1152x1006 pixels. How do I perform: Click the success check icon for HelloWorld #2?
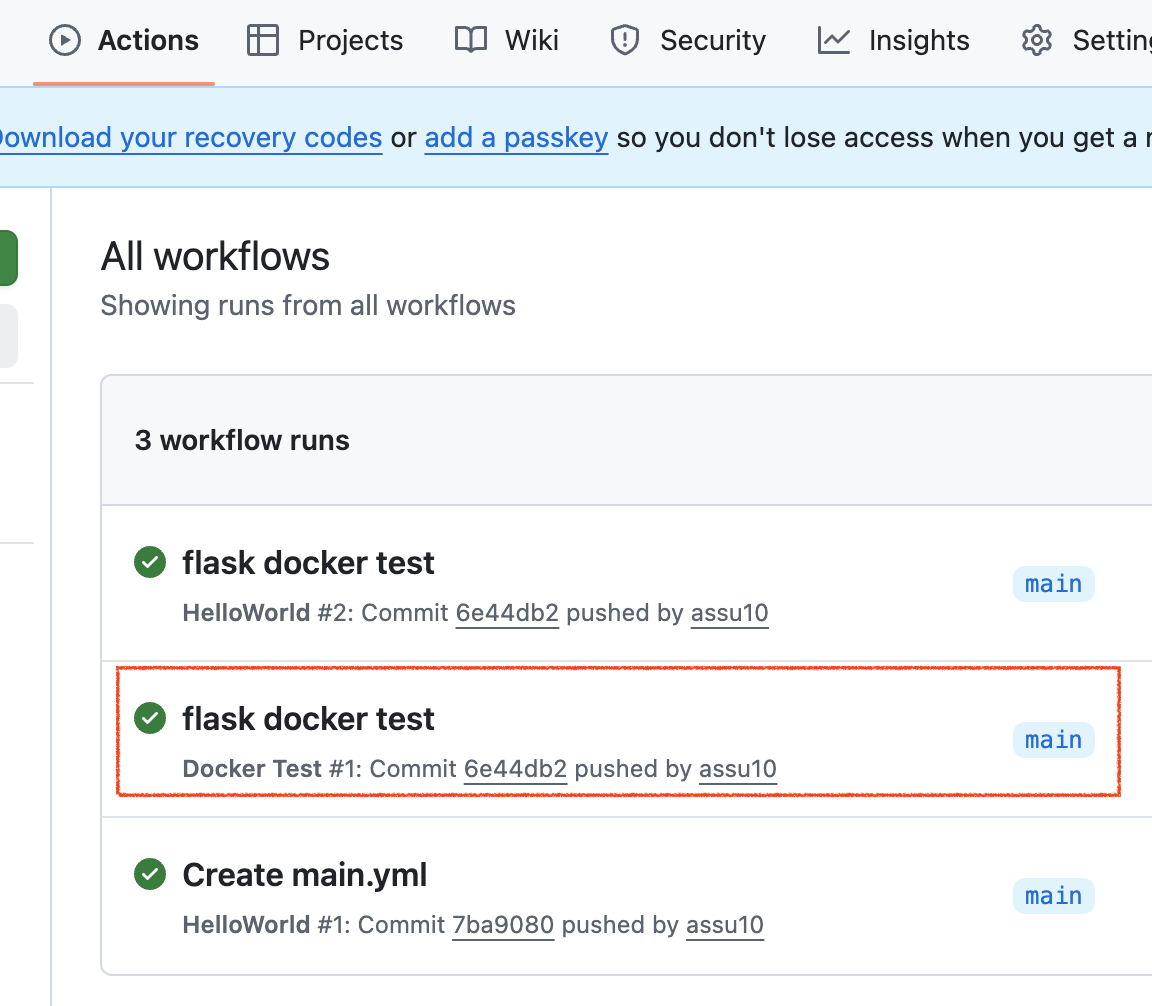pyautogui.click(x=150, y=562)
